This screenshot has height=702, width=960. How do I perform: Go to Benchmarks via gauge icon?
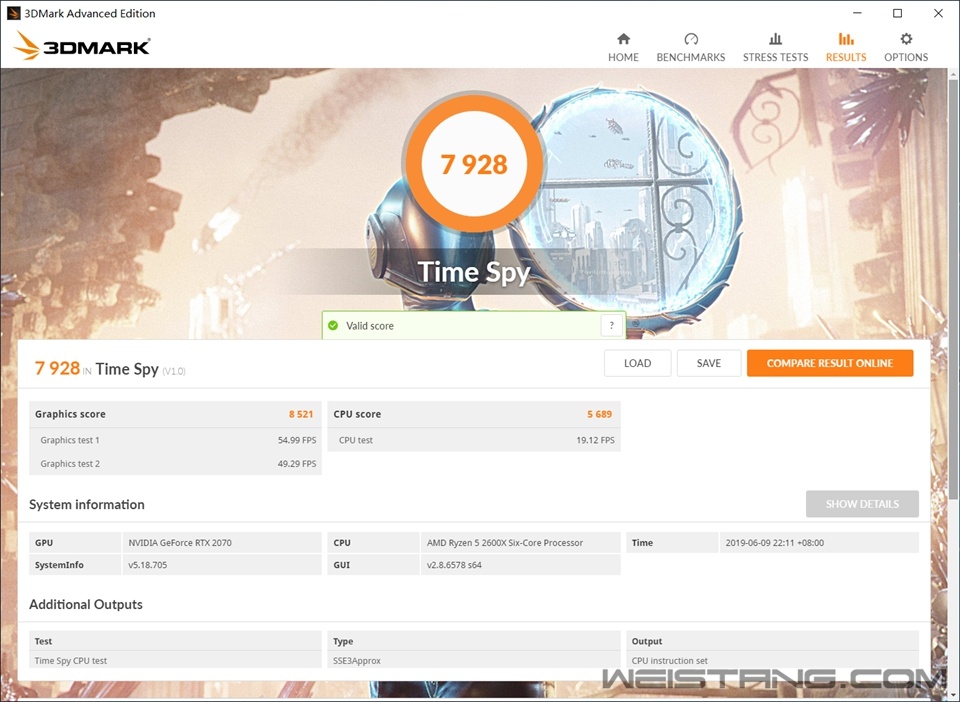690,40
